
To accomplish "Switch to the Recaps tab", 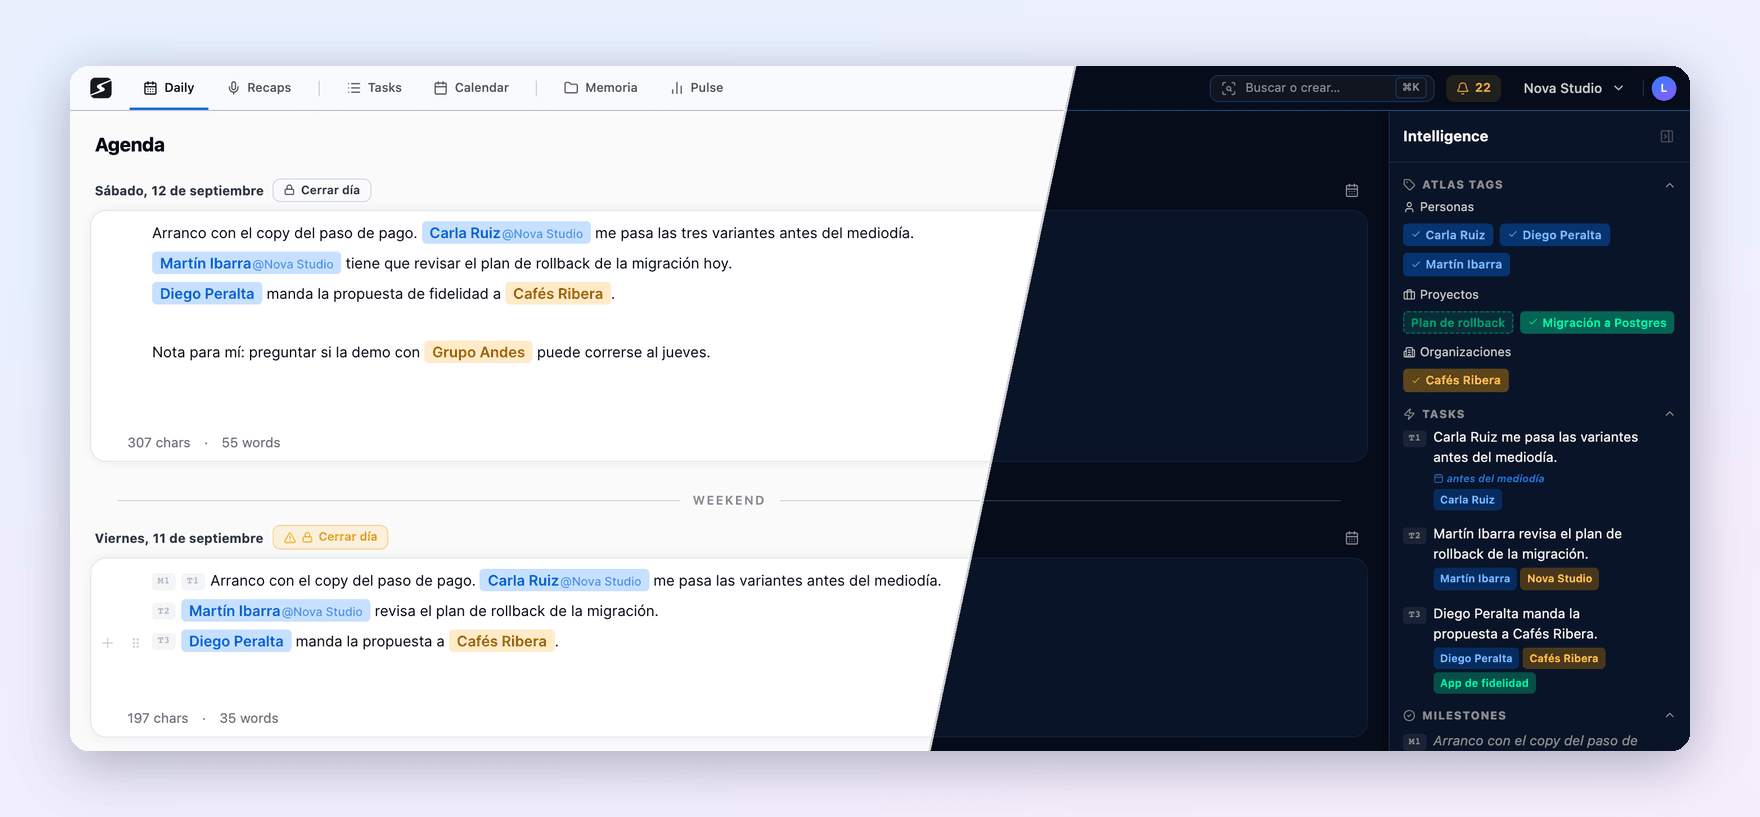I will (x=259, y=88).
